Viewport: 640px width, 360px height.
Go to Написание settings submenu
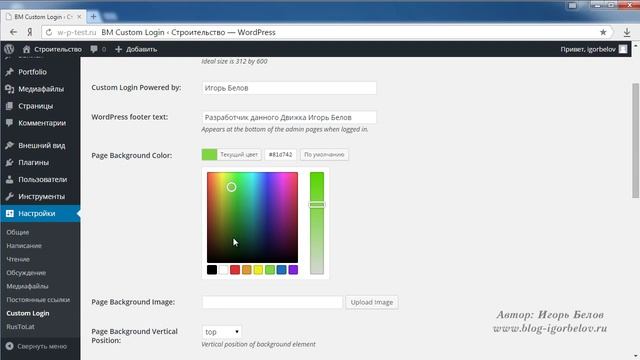[x=24, y=246]
